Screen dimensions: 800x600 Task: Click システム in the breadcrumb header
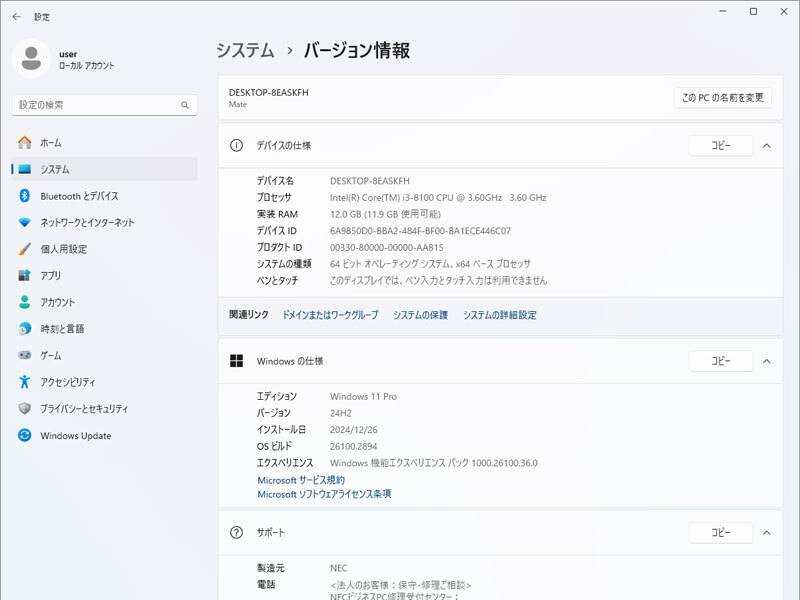point(245,51)
